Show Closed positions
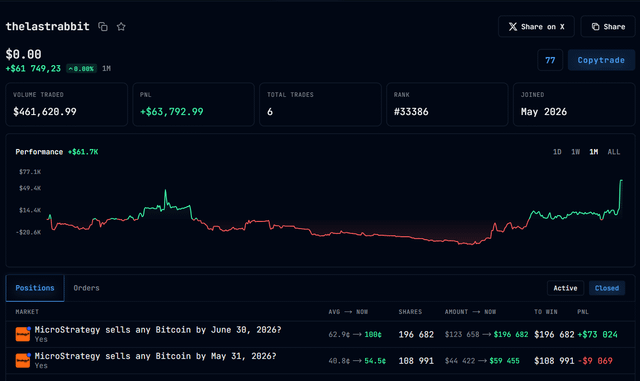Image resolution: width=640 pixels, height=381 pixels. tap(607, 288)
